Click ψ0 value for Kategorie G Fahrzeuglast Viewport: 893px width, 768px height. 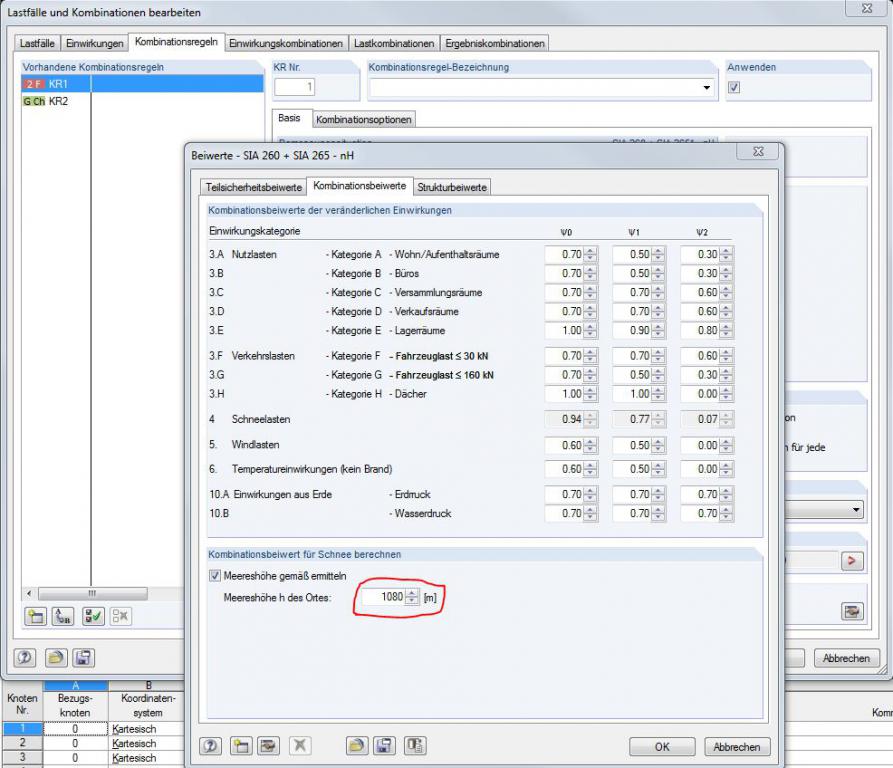point(564,375)
